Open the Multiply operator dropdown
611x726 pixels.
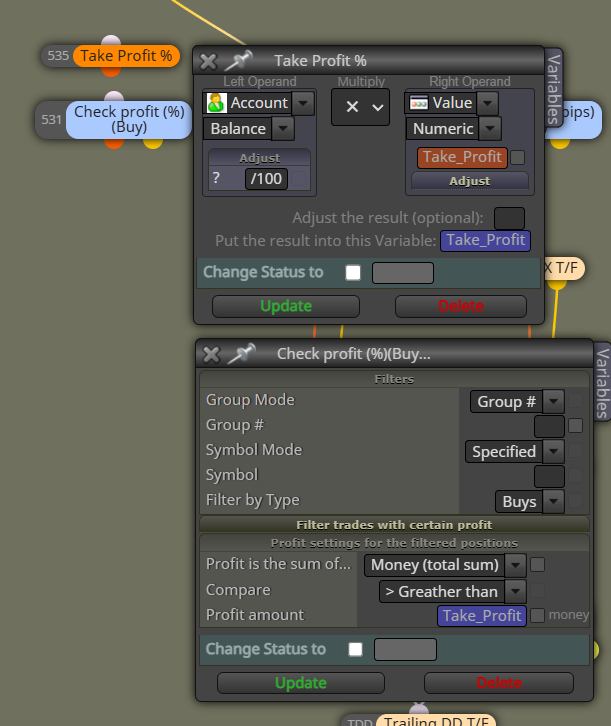click(x=361, y=107)
